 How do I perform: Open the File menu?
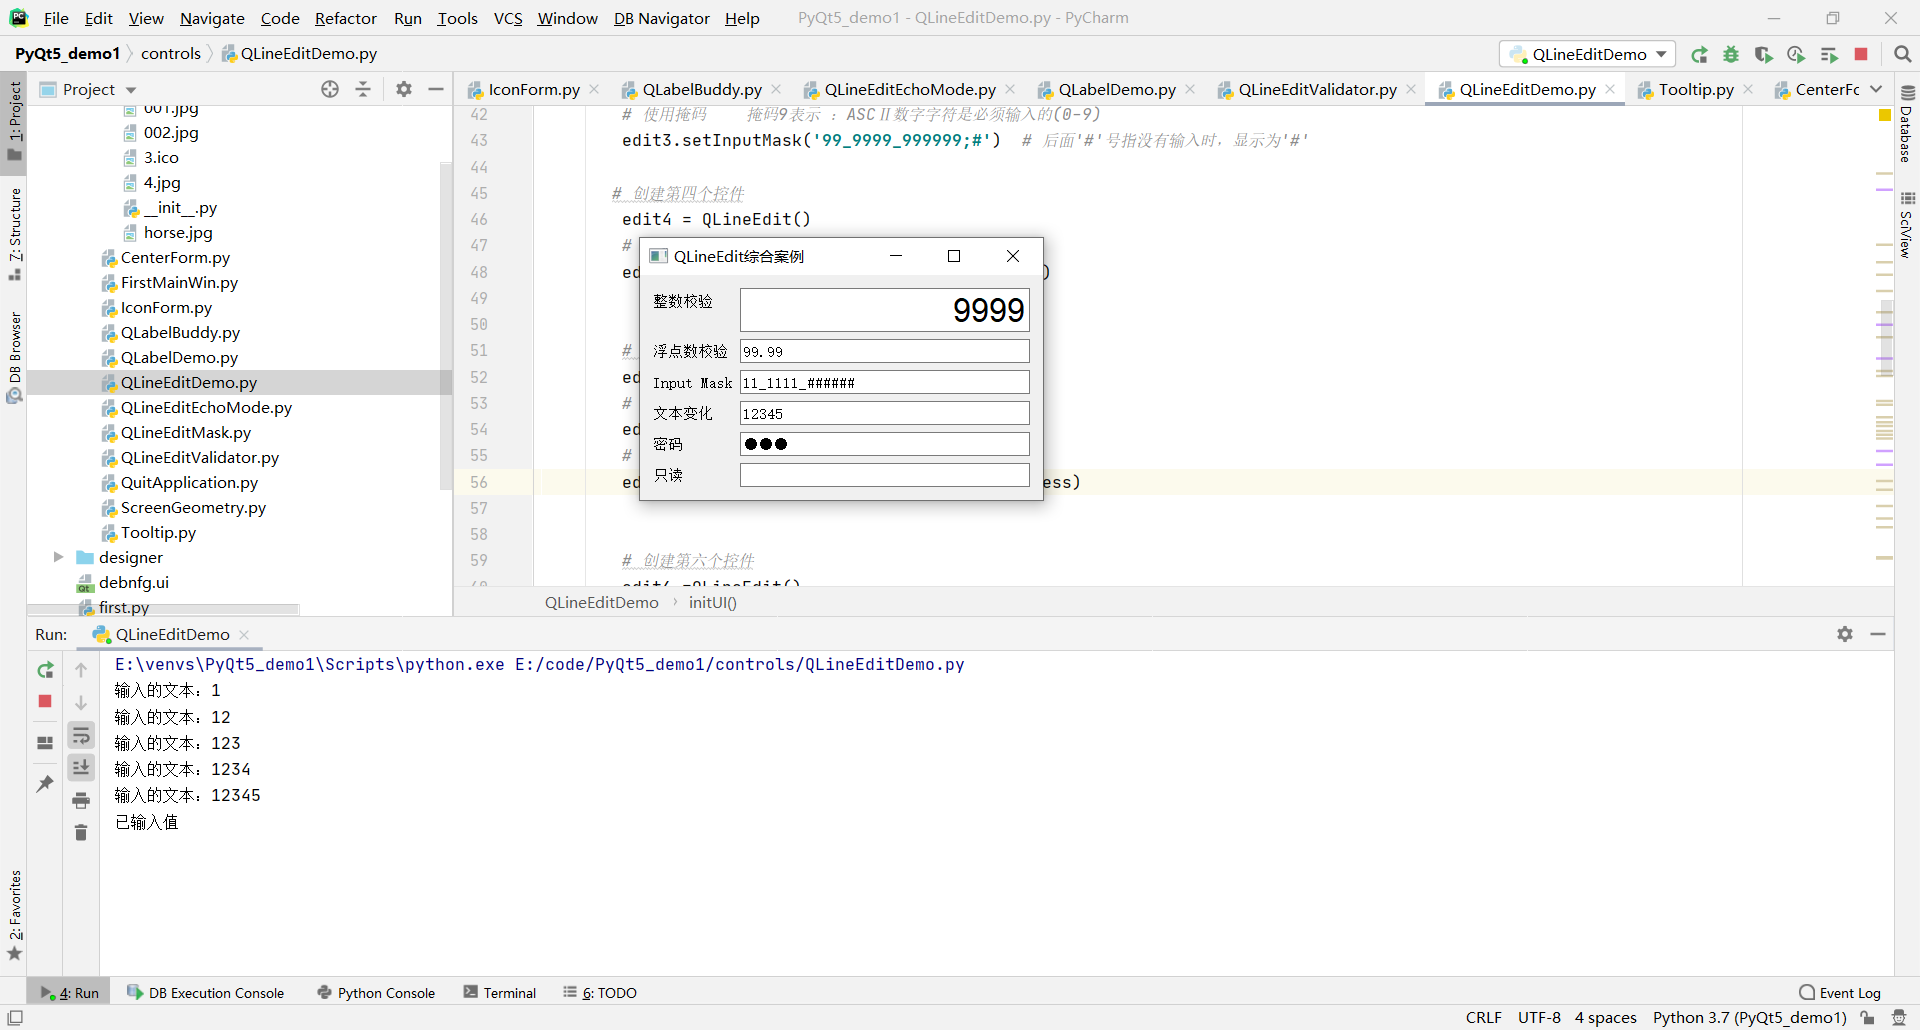pos(56,18)
